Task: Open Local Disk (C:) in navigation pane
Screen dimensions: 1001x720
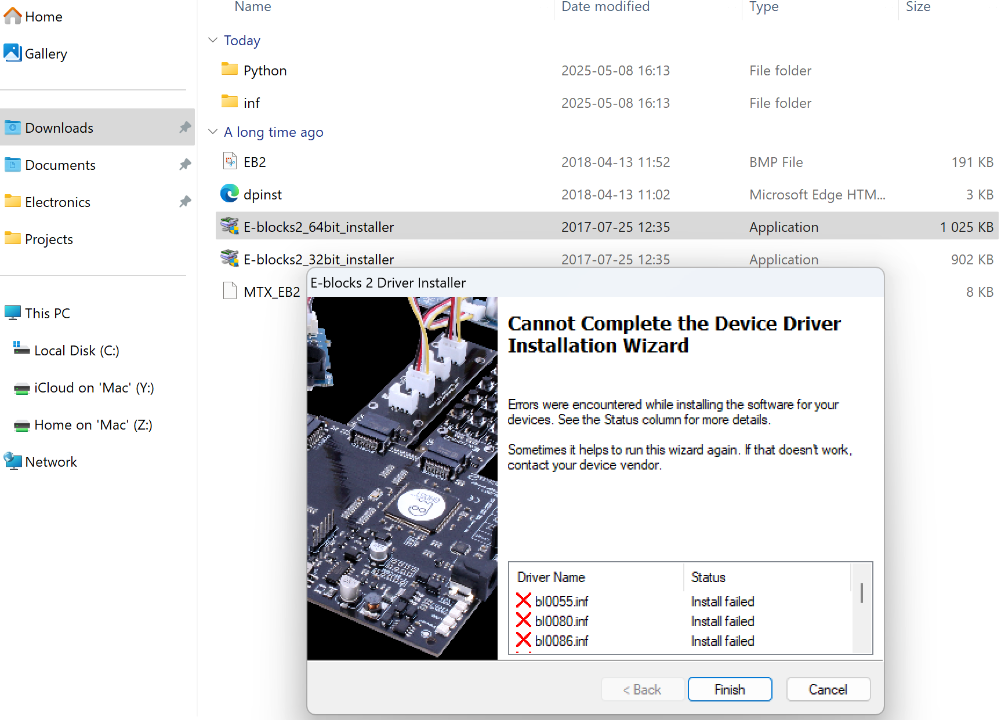Action: [x=77, y=350]
